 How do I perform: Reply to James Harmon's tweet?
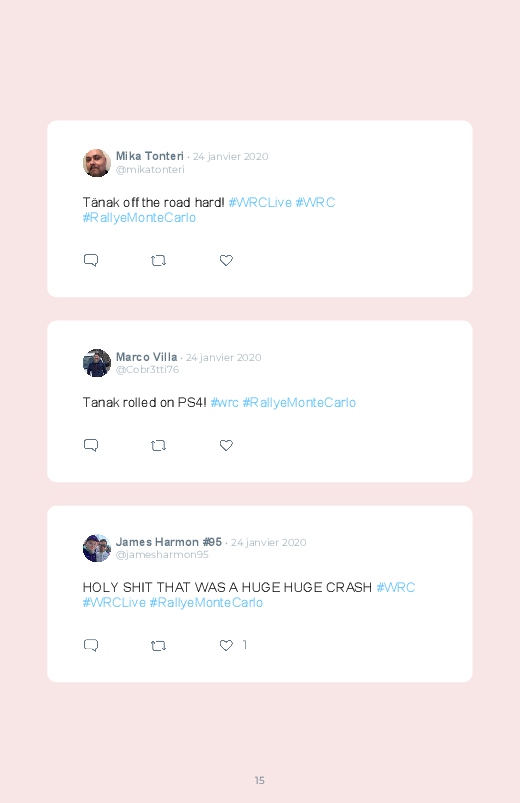(x=91, y=645)
